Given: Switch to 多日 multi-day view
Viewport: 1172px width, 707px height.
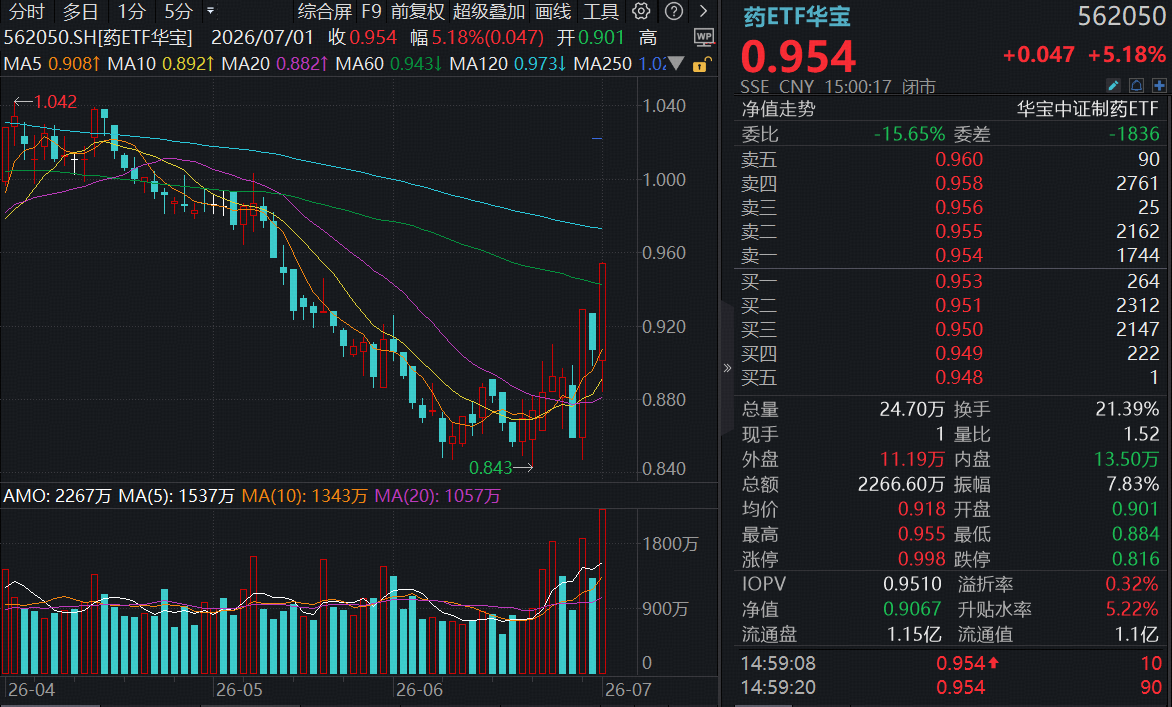Looking at the screenshot, I should tap(80, 11).
